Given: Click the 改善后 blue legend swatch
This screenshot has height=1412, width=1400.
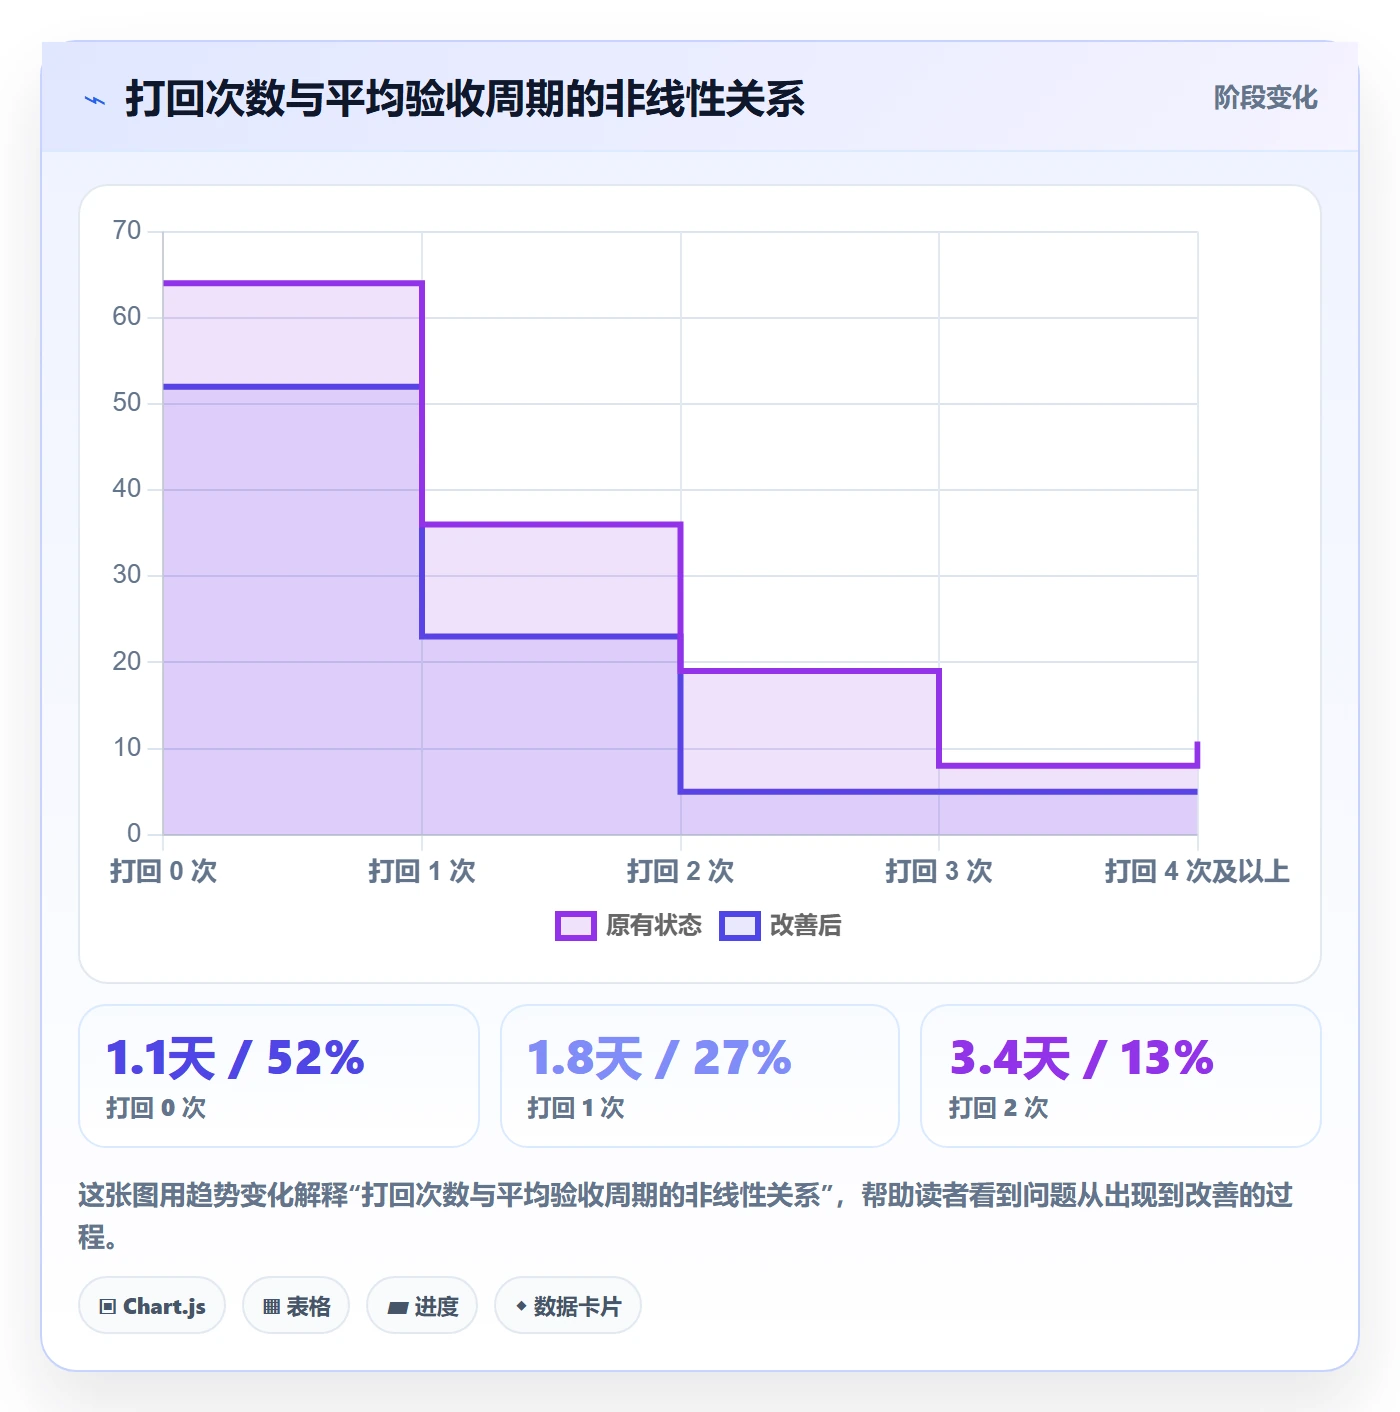Looking at the screenshot, I should click(x=740, y=926).
